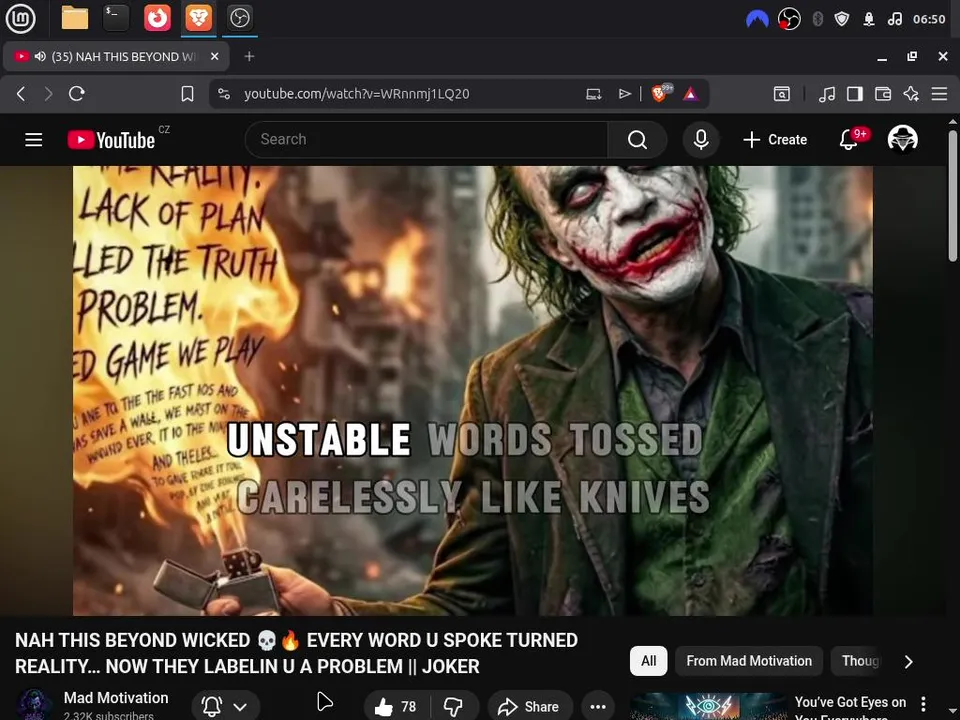
Task: Open the Files folder launcher in panel
Action: coord(75,18)
